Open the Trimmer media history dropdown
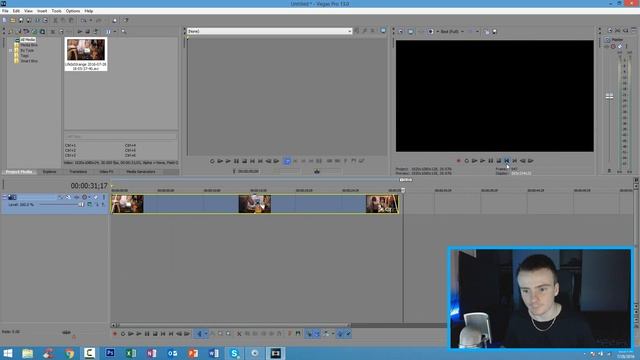 [349, 31]
